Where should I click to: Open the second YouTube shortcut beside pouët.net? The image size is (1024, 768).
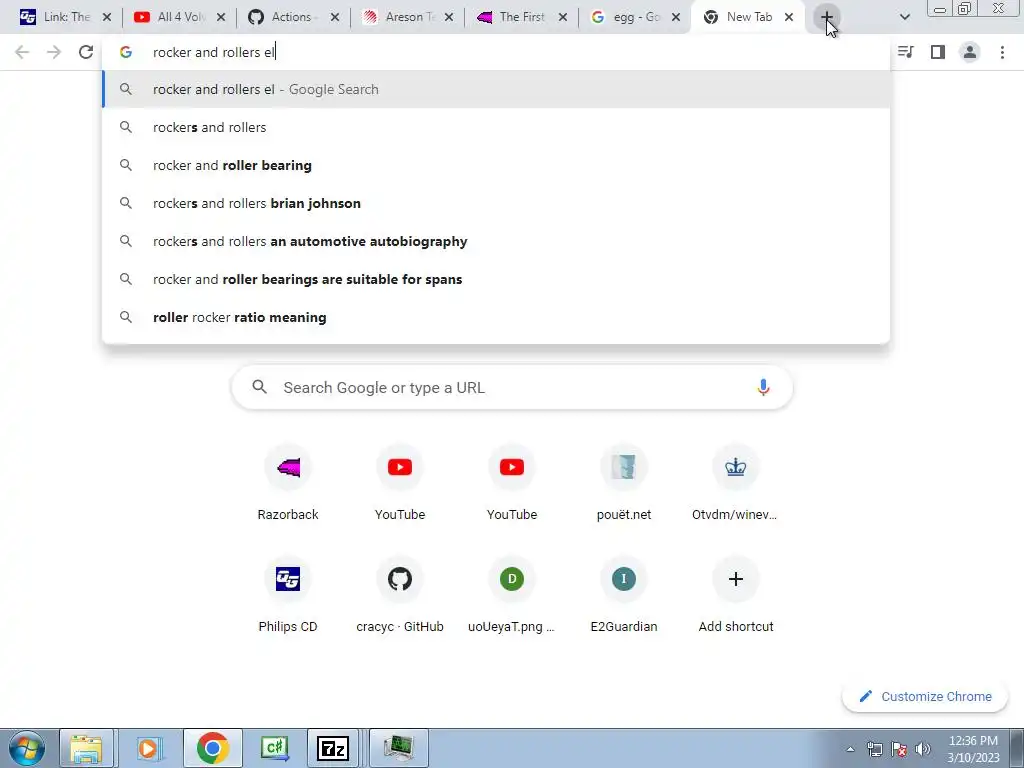pos(512,484)
